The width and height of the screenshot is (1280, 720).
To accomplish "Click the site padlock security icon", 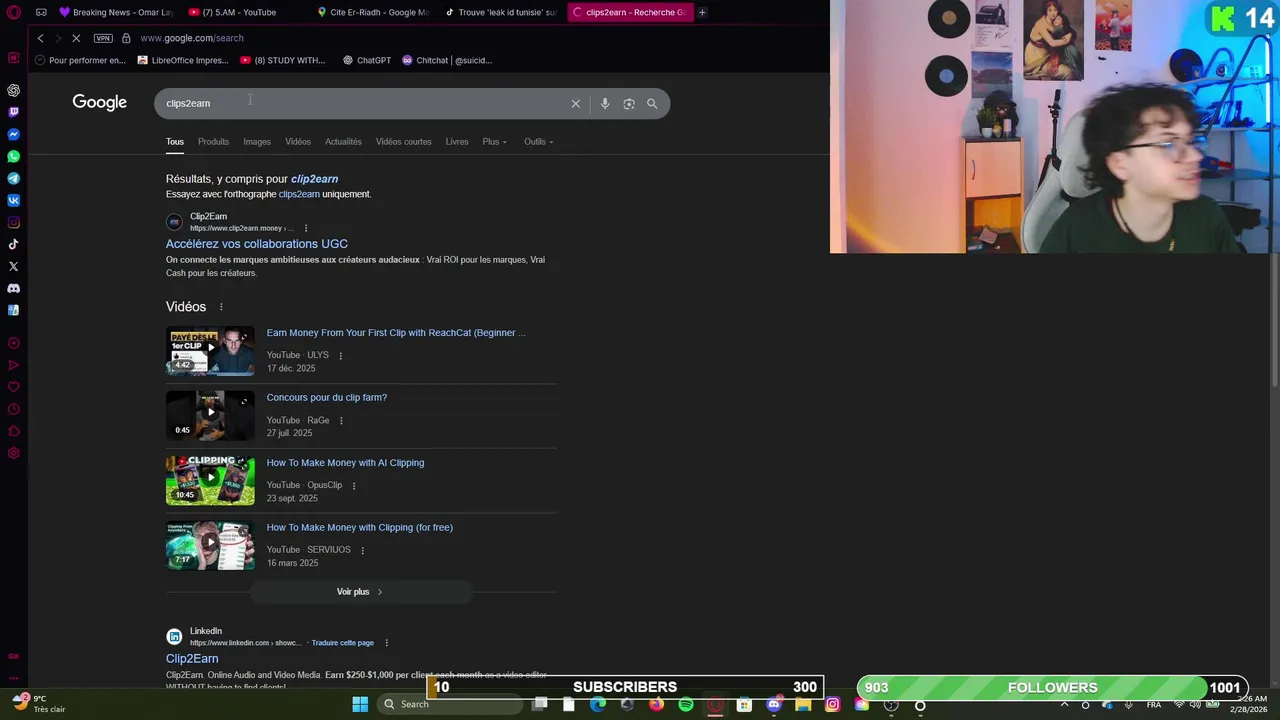I will coord(126,38).
